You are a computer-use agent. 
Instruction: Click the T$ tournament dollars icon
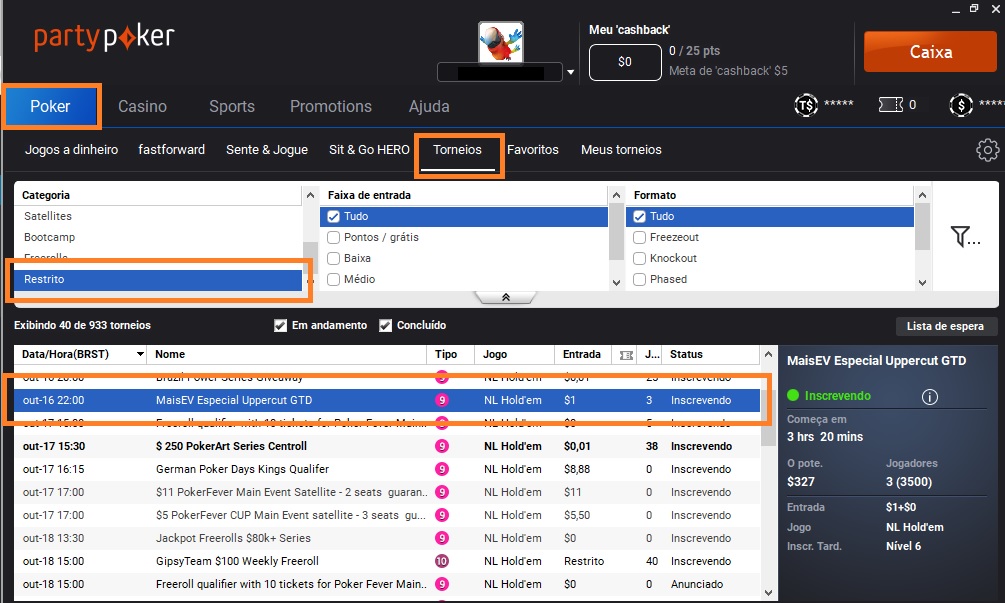[806, 105]
